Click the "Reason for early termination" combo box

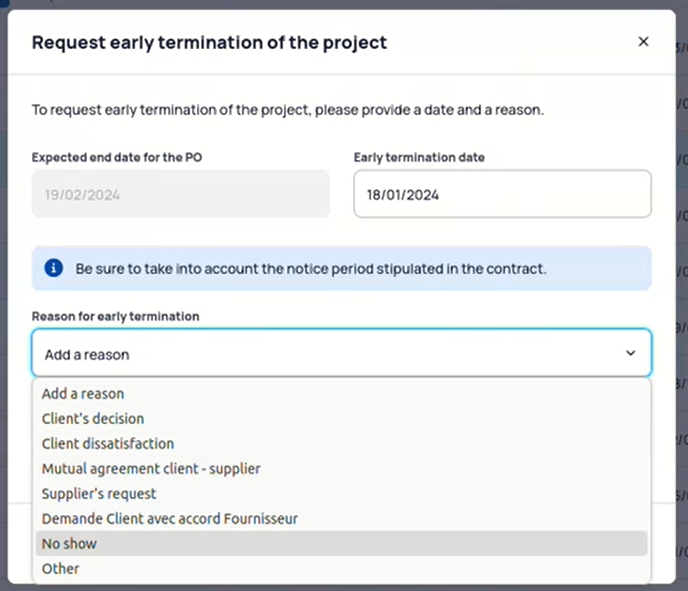[x=341, y=353]
